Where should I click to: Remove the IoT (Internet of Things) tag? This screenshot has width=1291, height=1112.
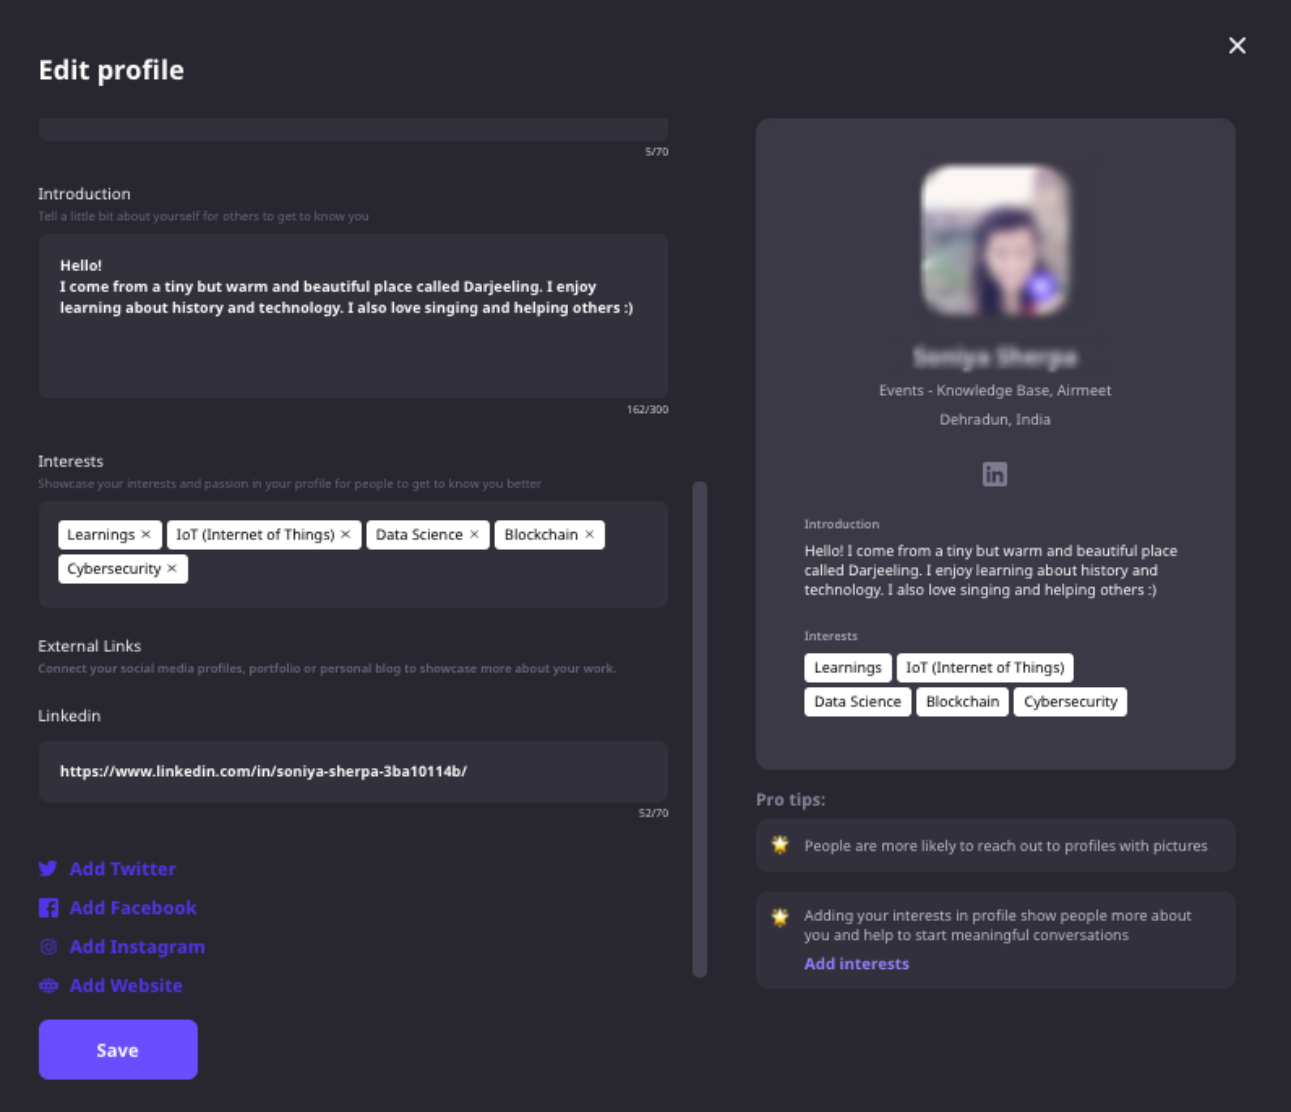tap(345, 535)
